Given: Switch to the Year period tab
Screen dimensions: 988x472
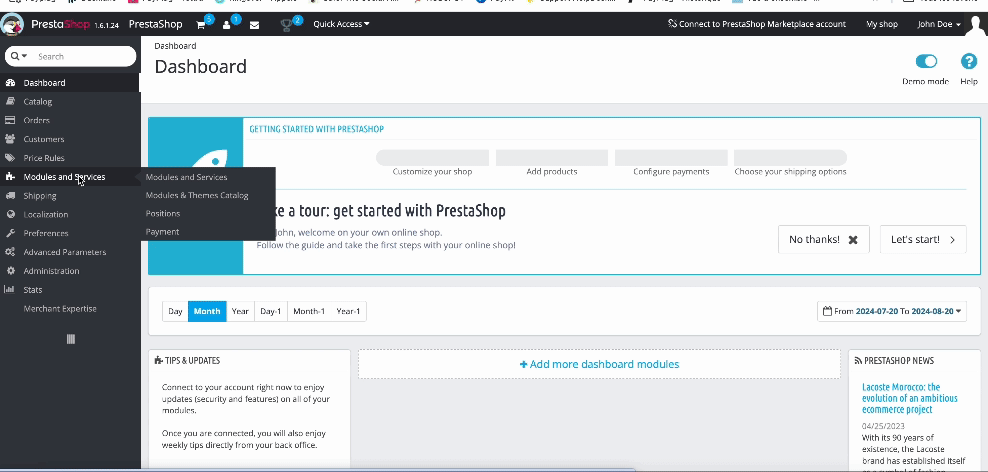Looking at the screenshot, I should tap(240, 311).
